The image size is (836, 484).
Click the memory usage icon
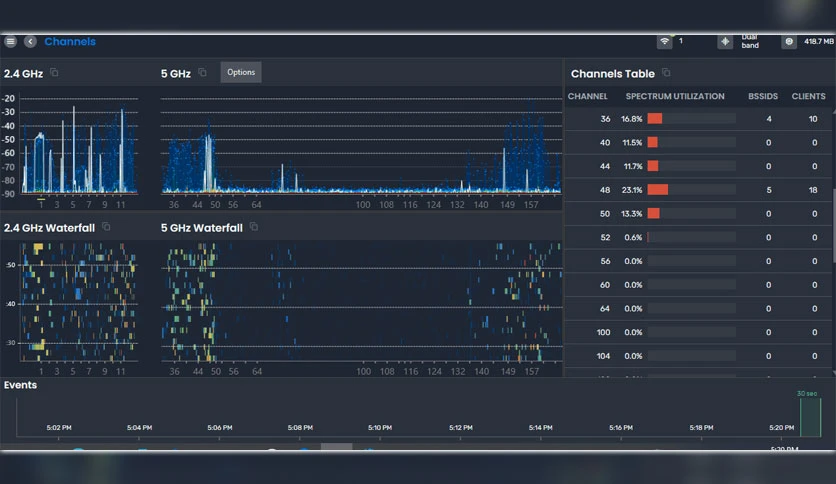coord(789,41)
